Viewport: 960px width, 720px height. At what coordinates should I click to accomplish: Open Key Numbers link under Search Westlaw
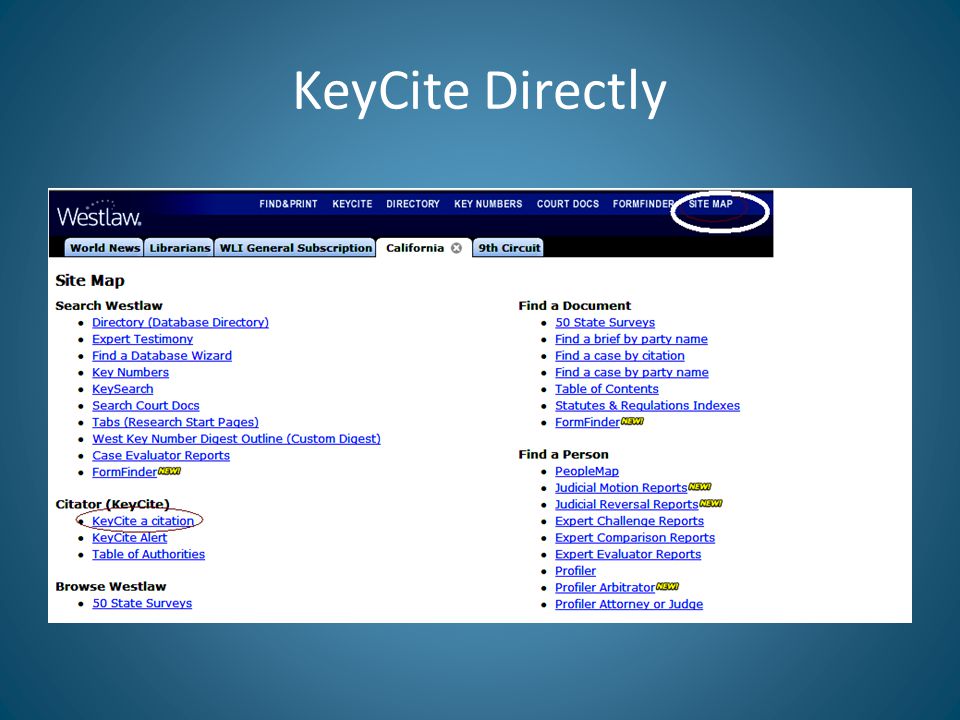click(x=130, y=372)
